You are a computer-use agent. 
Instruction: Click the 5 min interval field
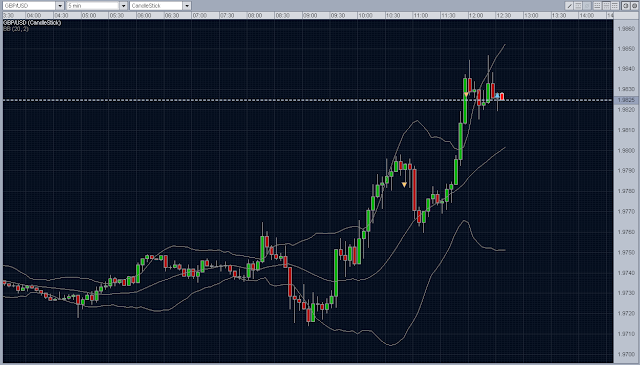pos(93,6)
